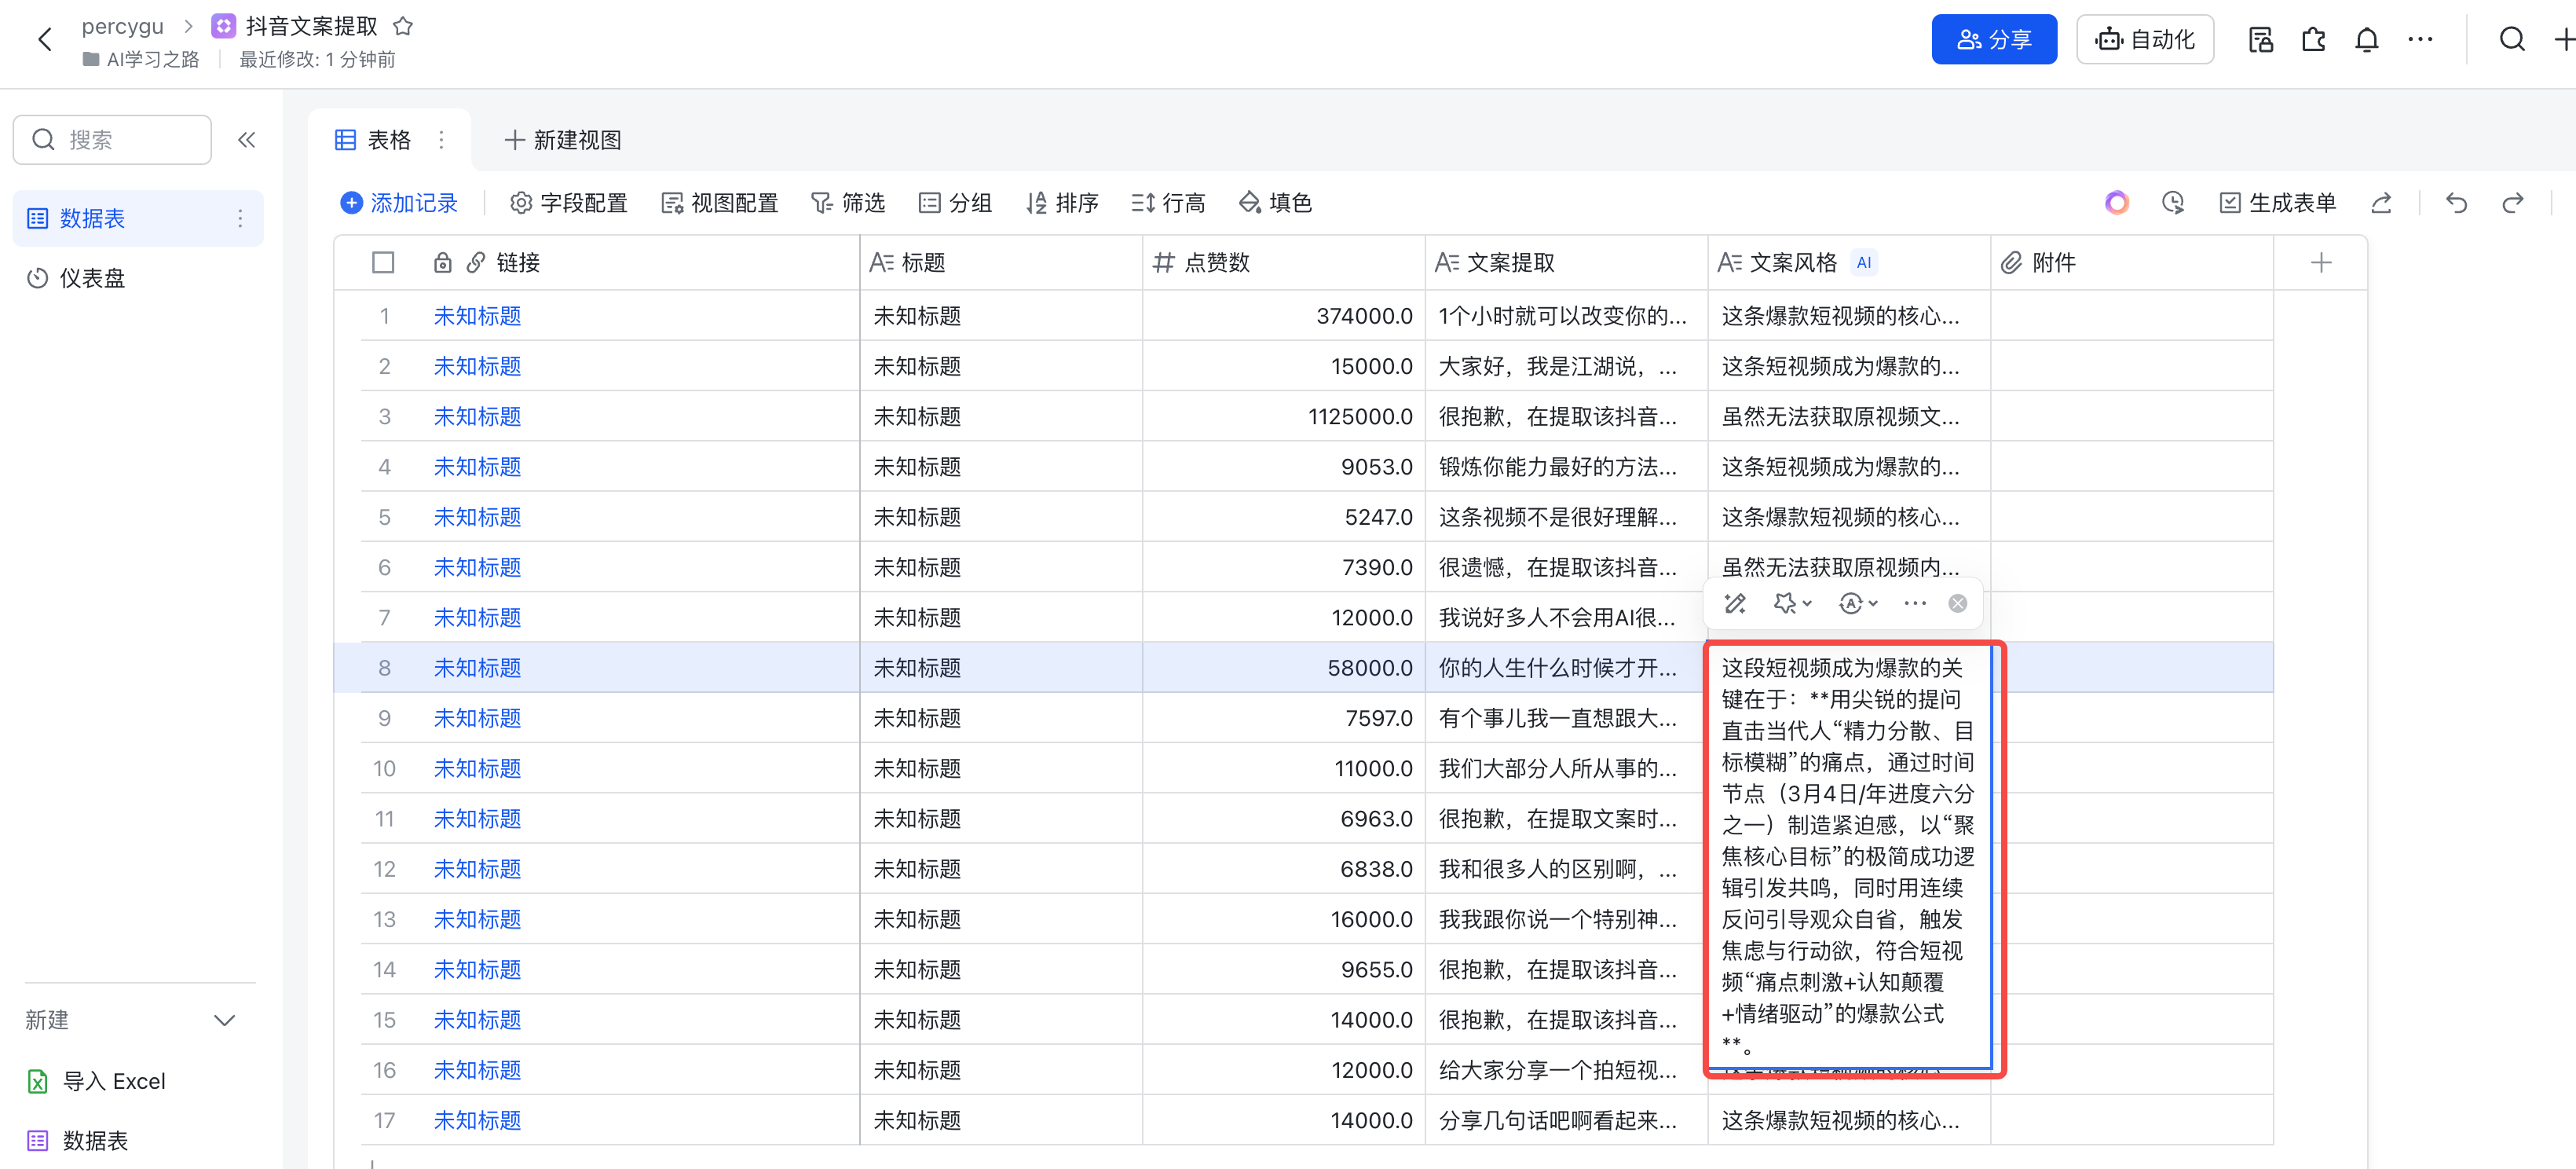Click the toolbar share-arrow export icon
Viewport: 2576px width, 1169px height.
2381,203
